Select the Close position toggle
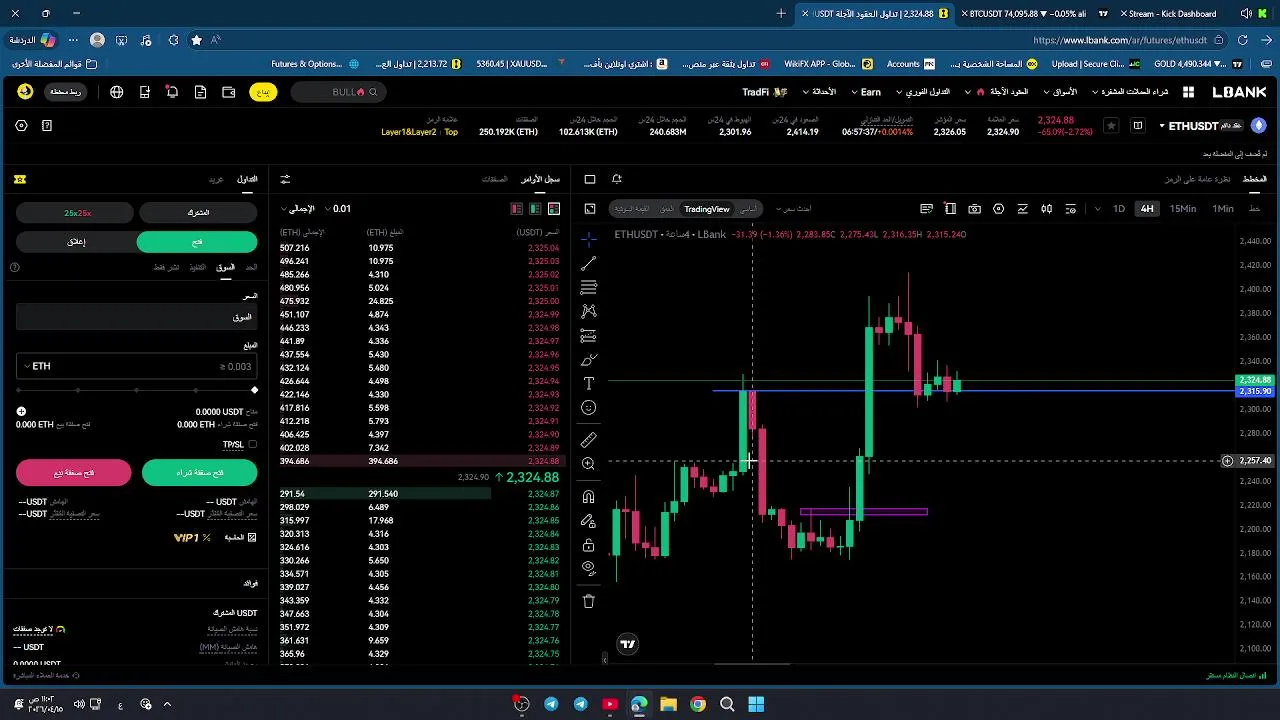The image size is (1280, 720). (76, 242)
